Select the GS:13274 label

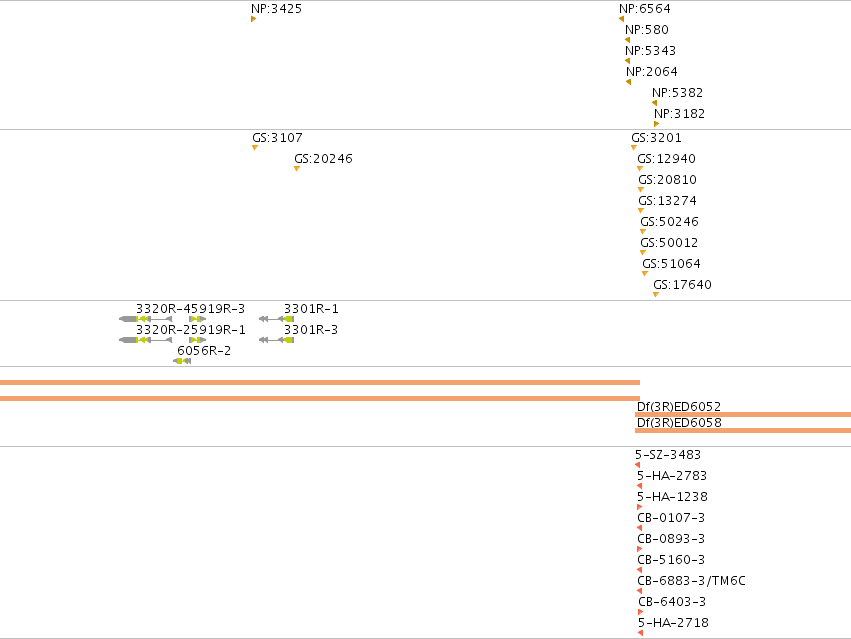tap(668, 201)
